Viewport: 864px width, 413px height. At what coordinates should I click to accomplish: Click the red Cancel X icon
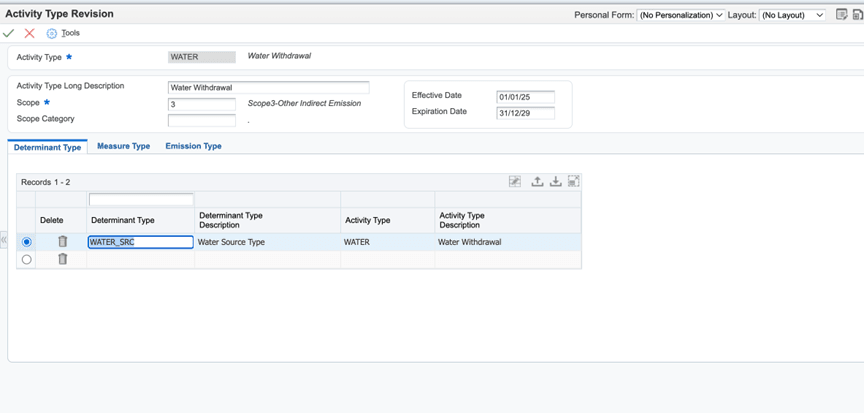click(30, 34)
